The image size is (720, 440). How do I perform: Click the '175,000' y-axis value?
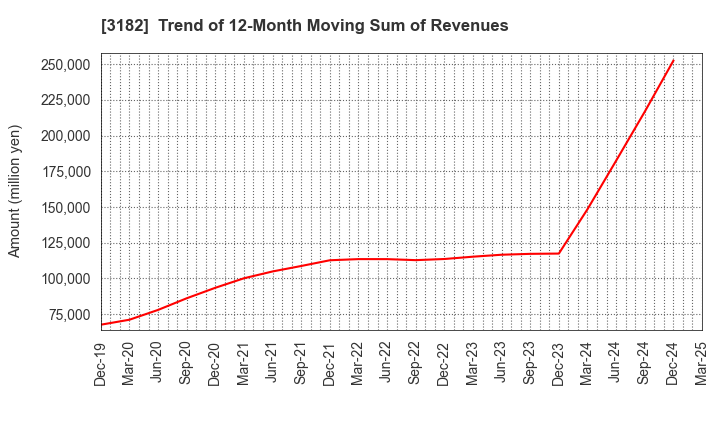[x=67, y=172]
